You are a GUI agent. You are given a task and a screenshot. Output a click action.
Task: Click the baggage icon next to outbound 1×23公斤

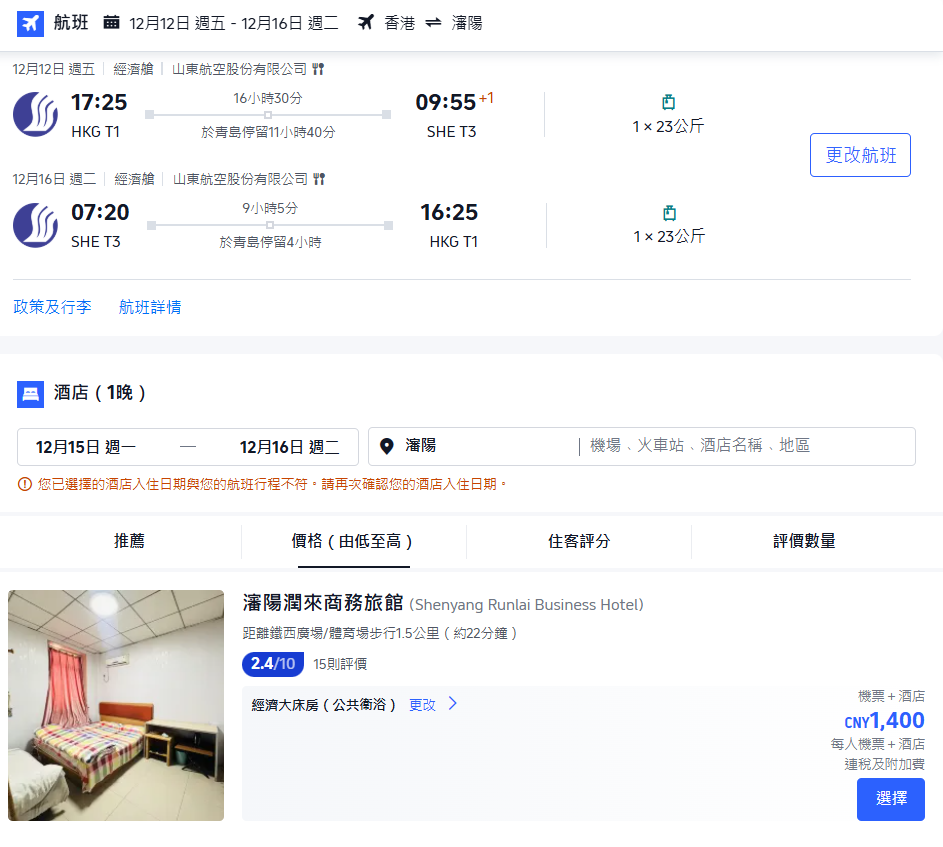coord(667,101)
